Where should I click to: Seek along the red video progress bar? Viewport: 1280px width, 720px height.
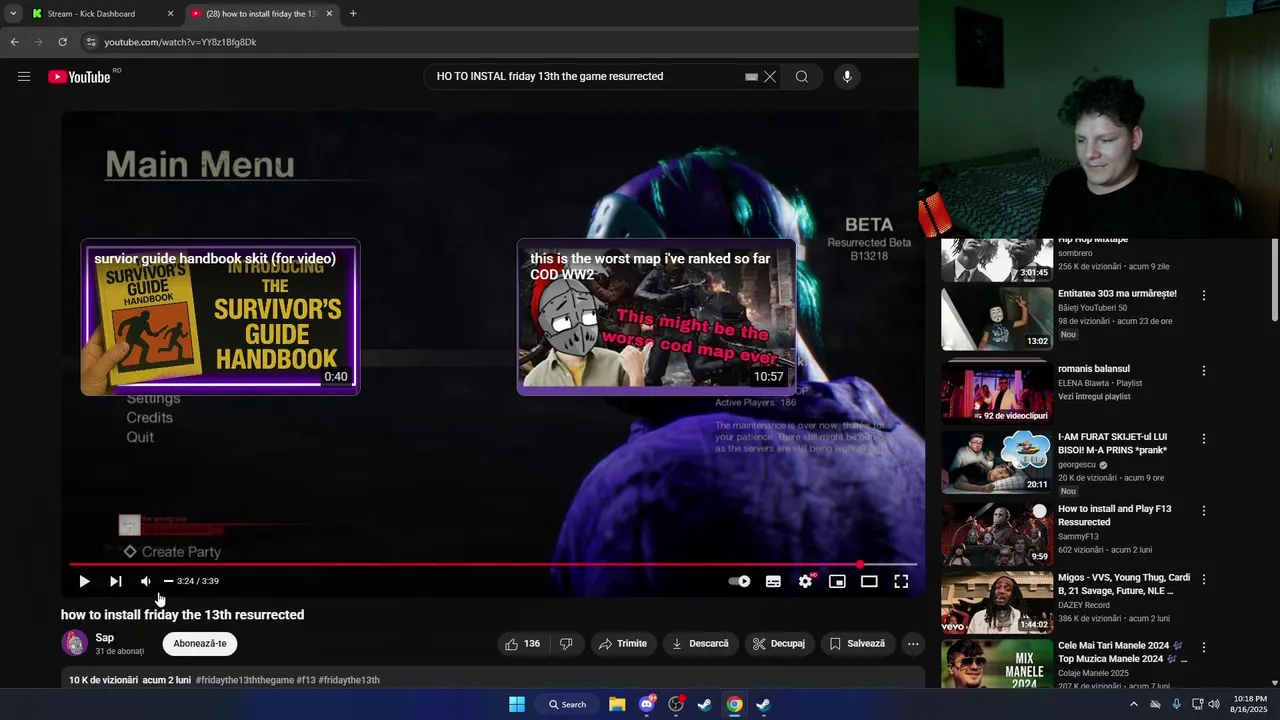[x=492, y=565]
